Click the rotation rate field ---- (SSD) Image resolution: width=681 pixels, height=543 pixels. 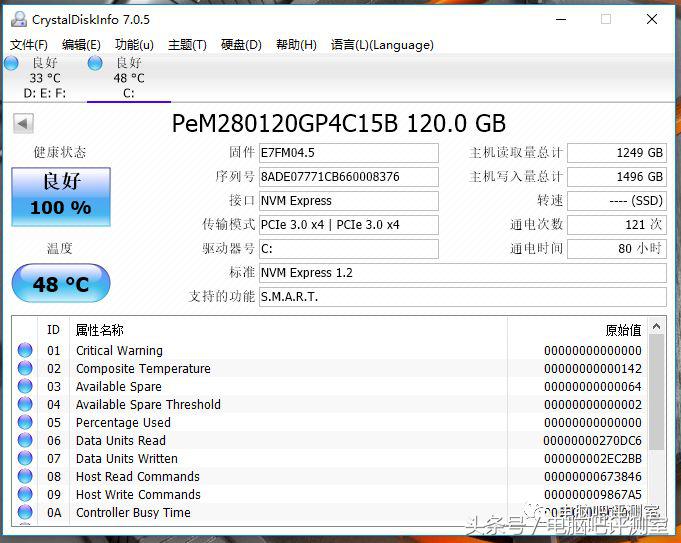pos(617,201)
